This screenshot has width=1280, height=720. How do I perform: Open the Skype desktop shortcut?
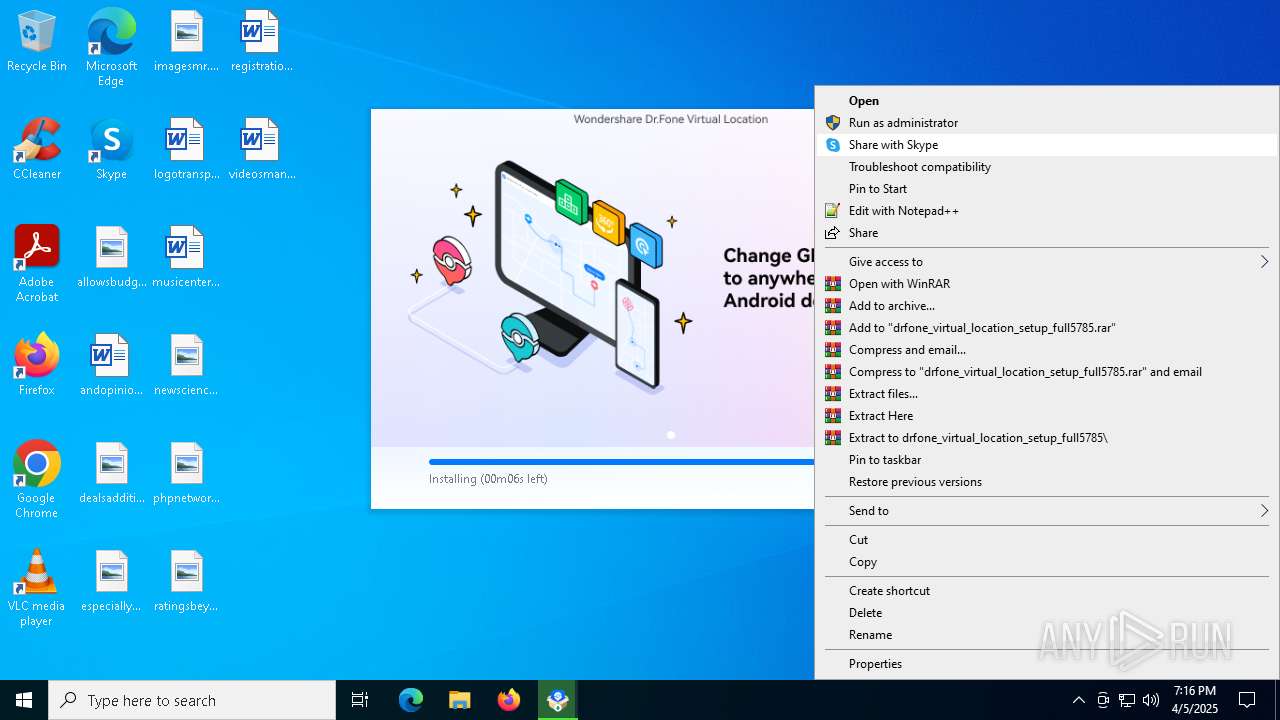(111, 150)
